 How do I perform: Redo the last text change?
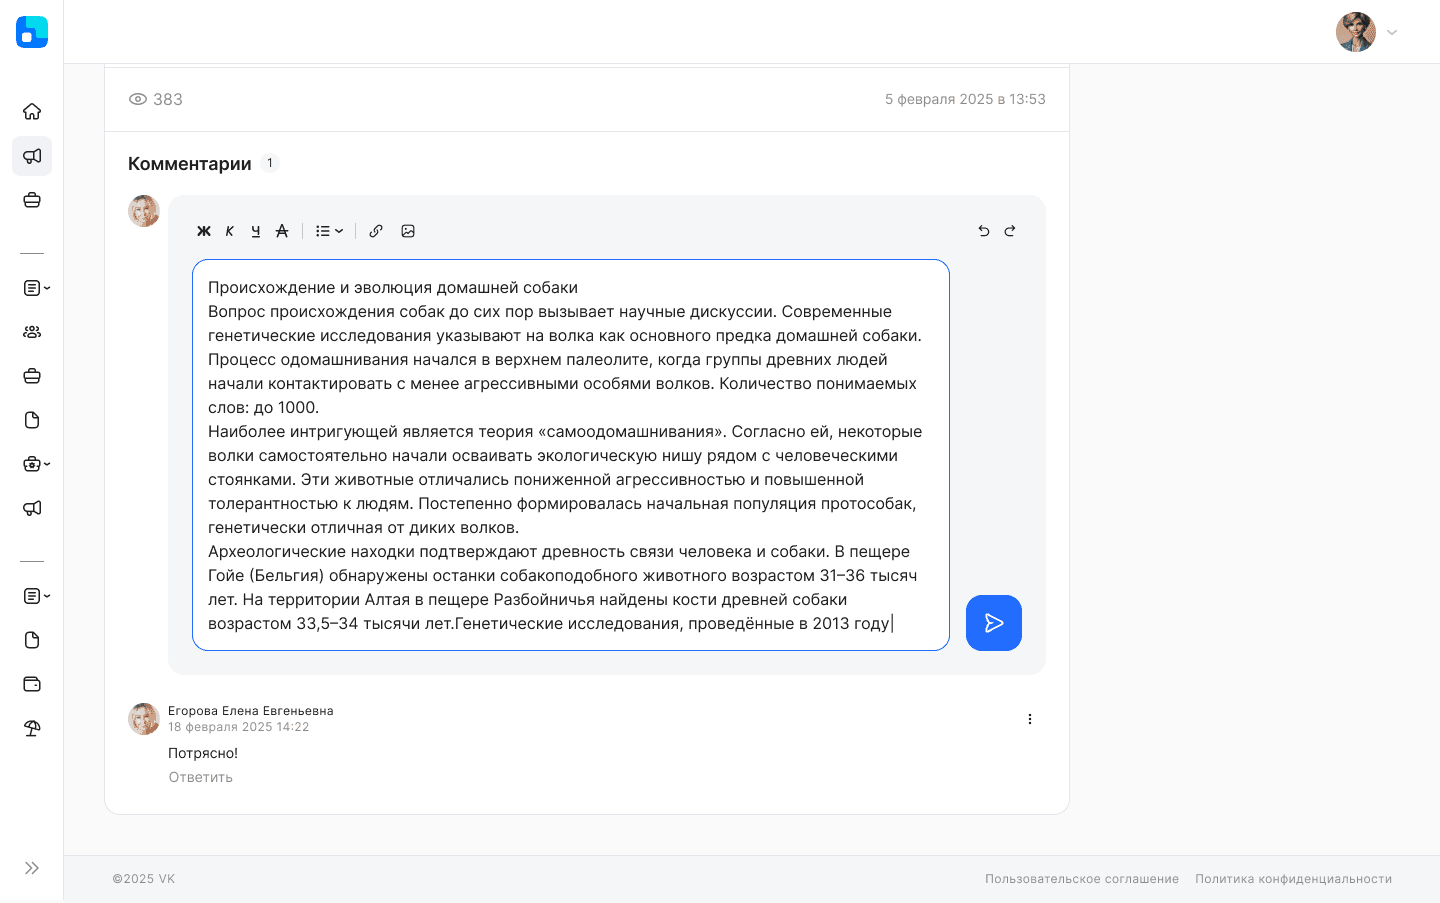[x=1010, y=231]
